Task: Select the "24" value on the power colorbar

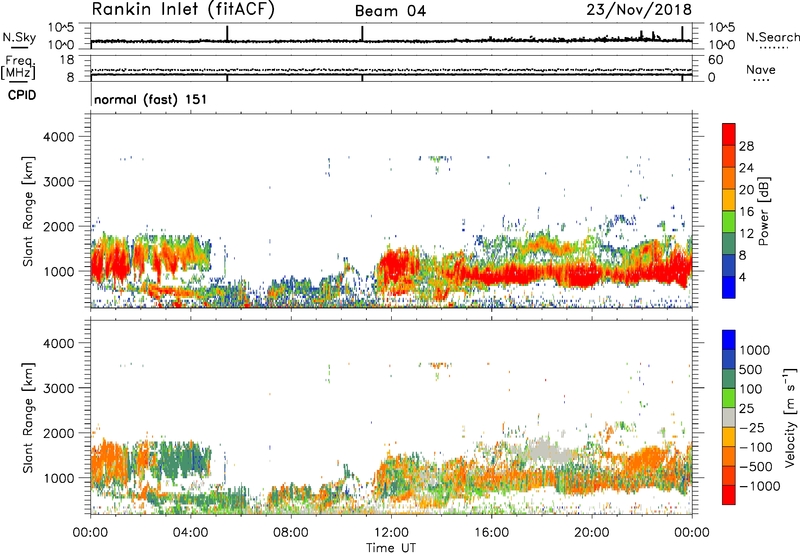Action: [746, 168]
